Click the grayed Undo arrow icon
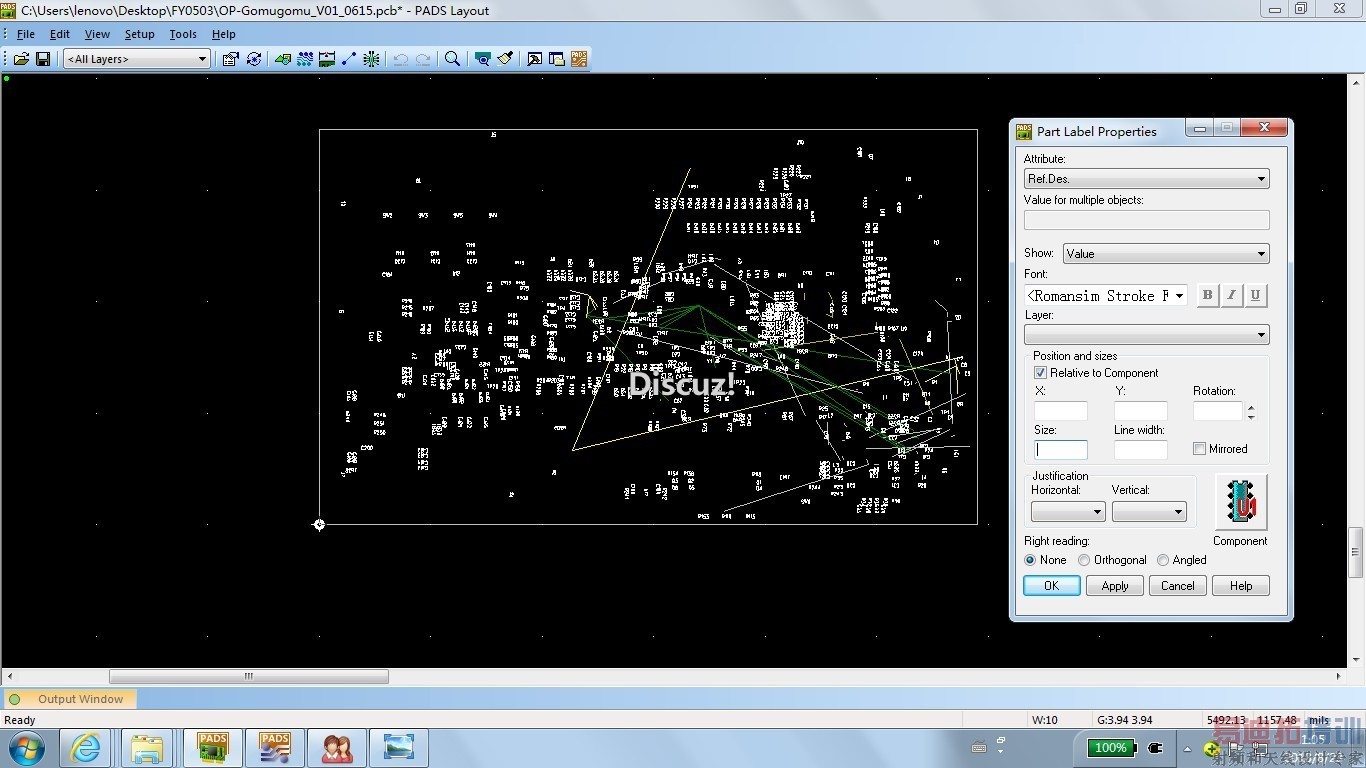The width and height of the screenshot is (1366, 768). pos(401,59)
